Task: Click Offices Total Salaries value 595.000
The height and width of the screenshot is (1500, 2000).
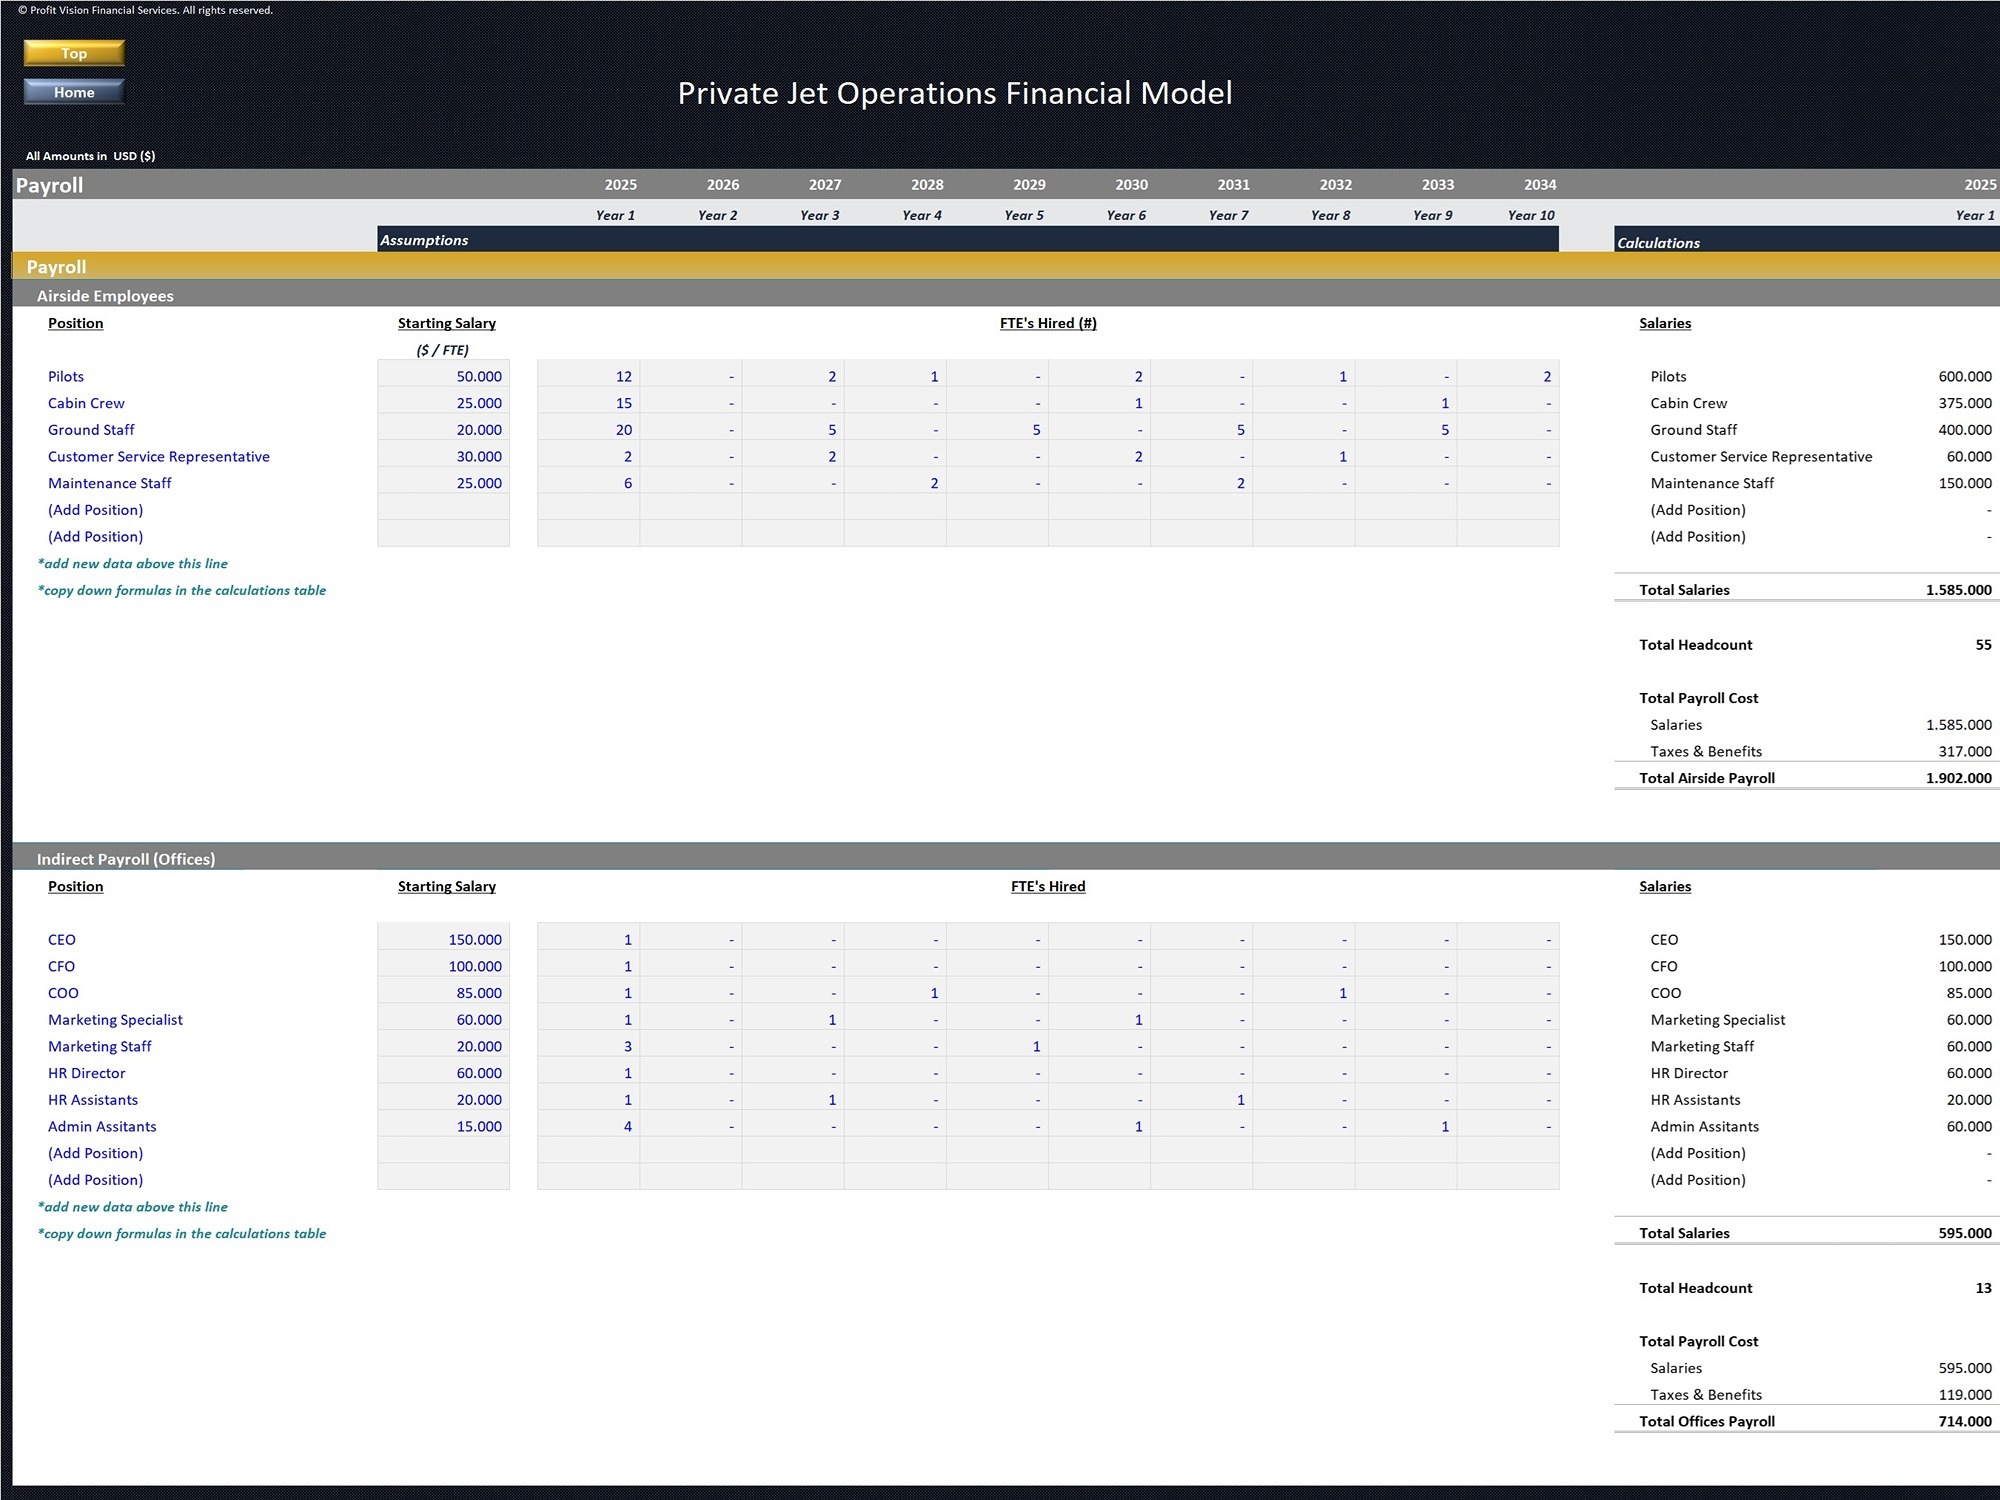Action: pos(1965,1233)
